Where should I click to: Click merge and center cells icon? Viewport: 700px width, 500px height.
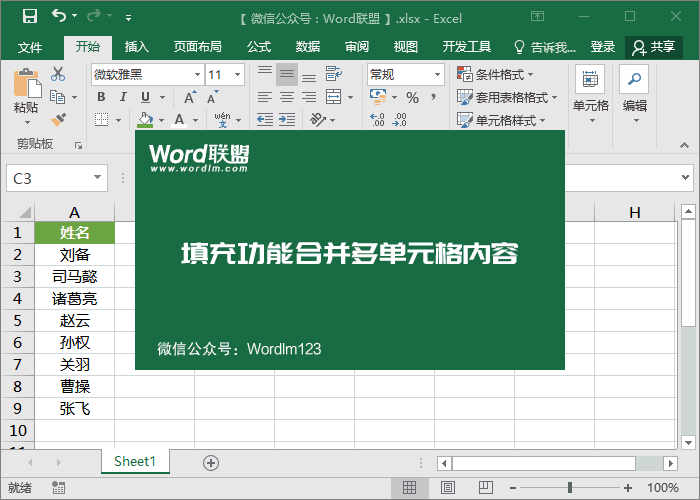(333, 97)
